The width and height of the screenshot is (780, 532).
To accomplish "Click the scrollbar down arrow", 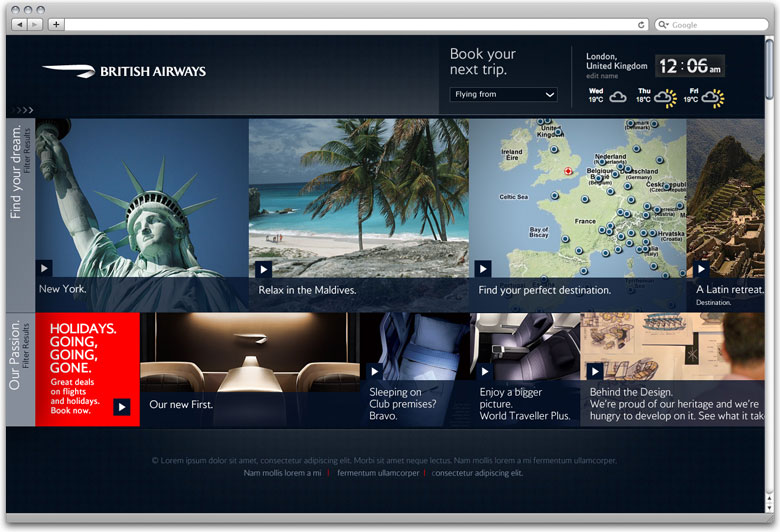I will 770,508.
